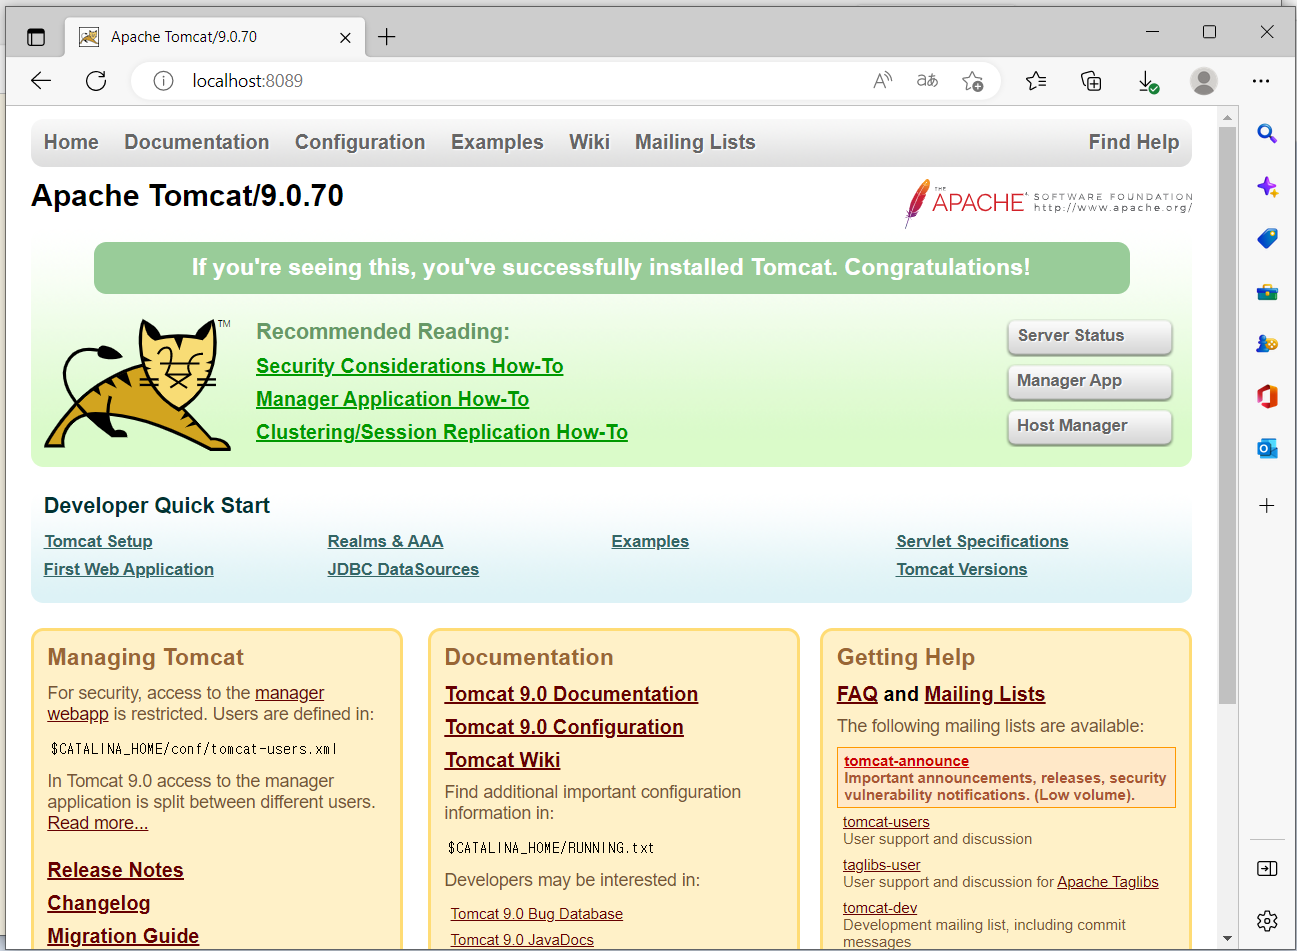Open the tomcat-users mailing list link
This screenshot has width=1297, height=951.
pyautogui.click(x=886, y=822)
